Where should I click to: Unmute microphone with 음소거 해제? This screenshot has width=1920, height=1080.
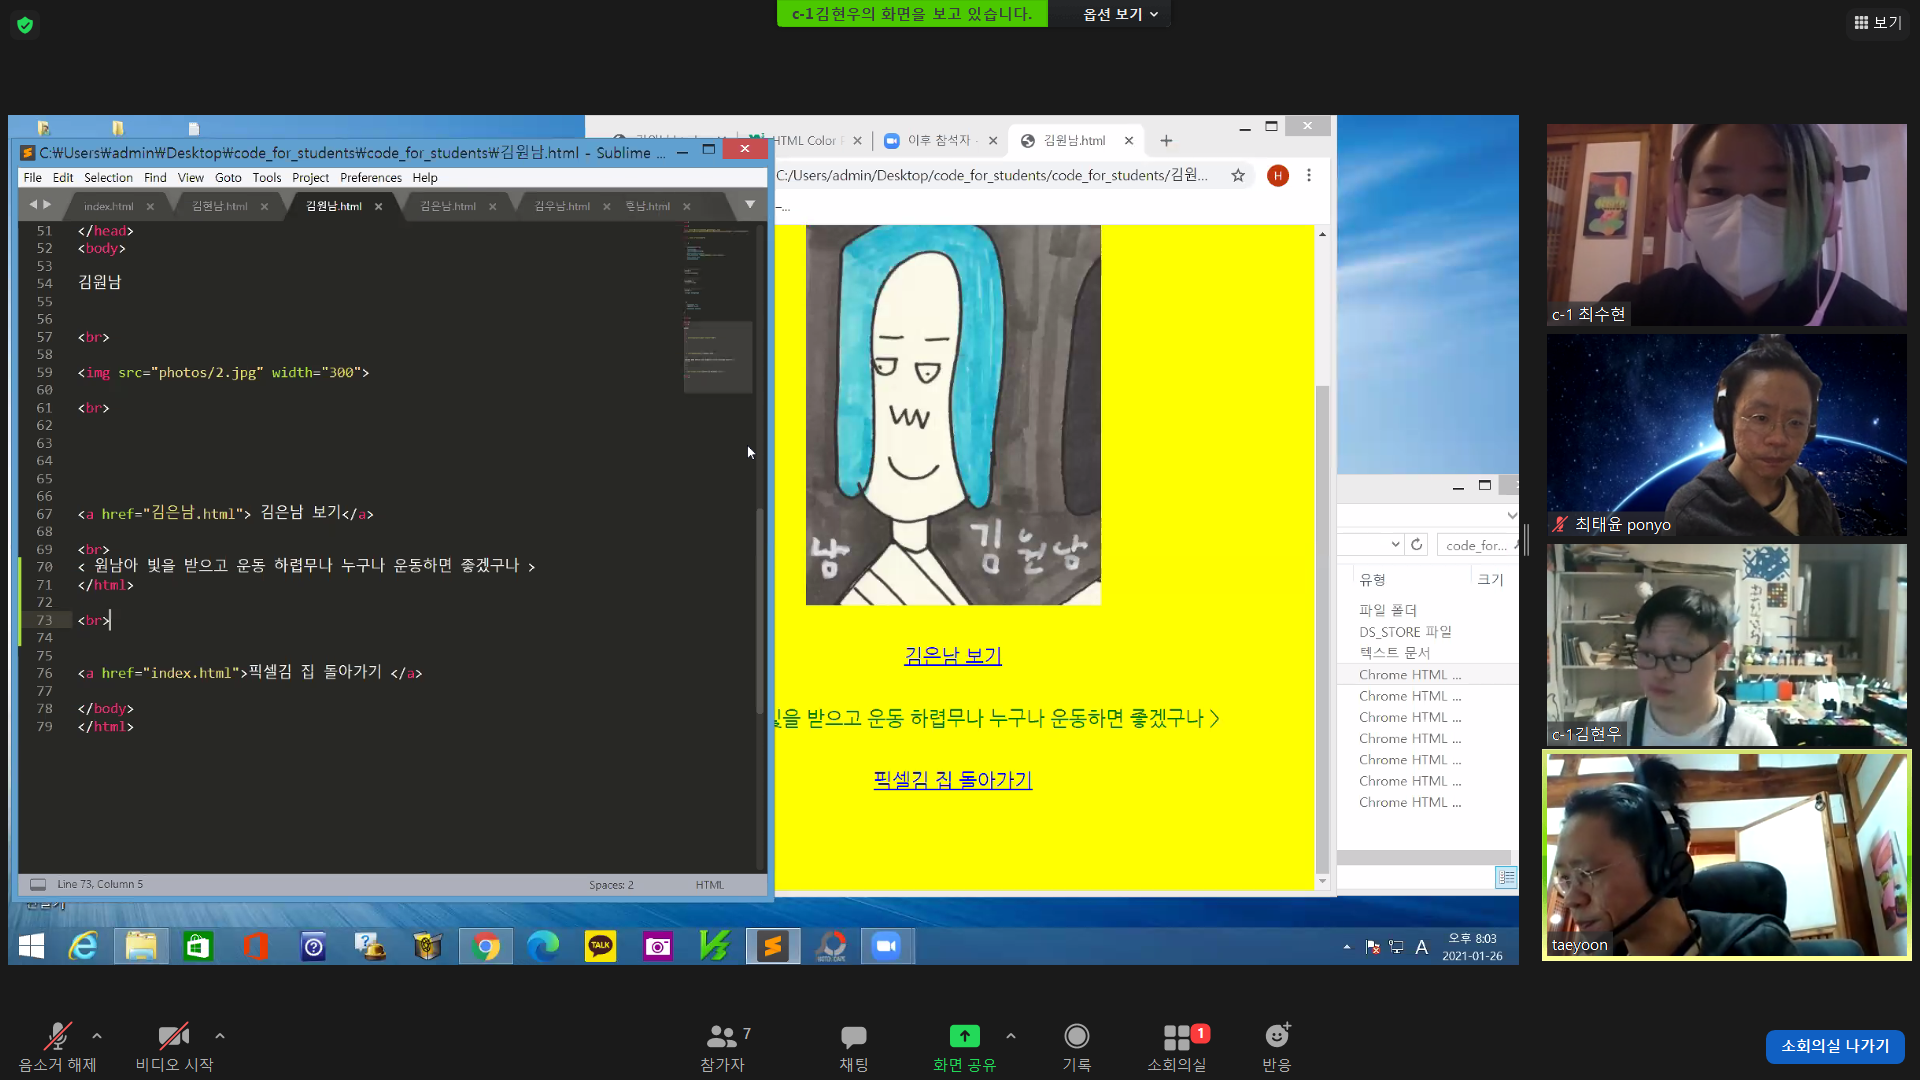(58, 1047)
